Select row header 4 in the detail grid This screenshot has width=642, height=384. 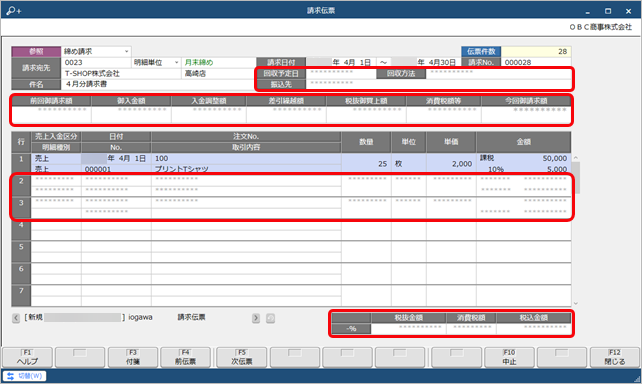tap(21, 230)
